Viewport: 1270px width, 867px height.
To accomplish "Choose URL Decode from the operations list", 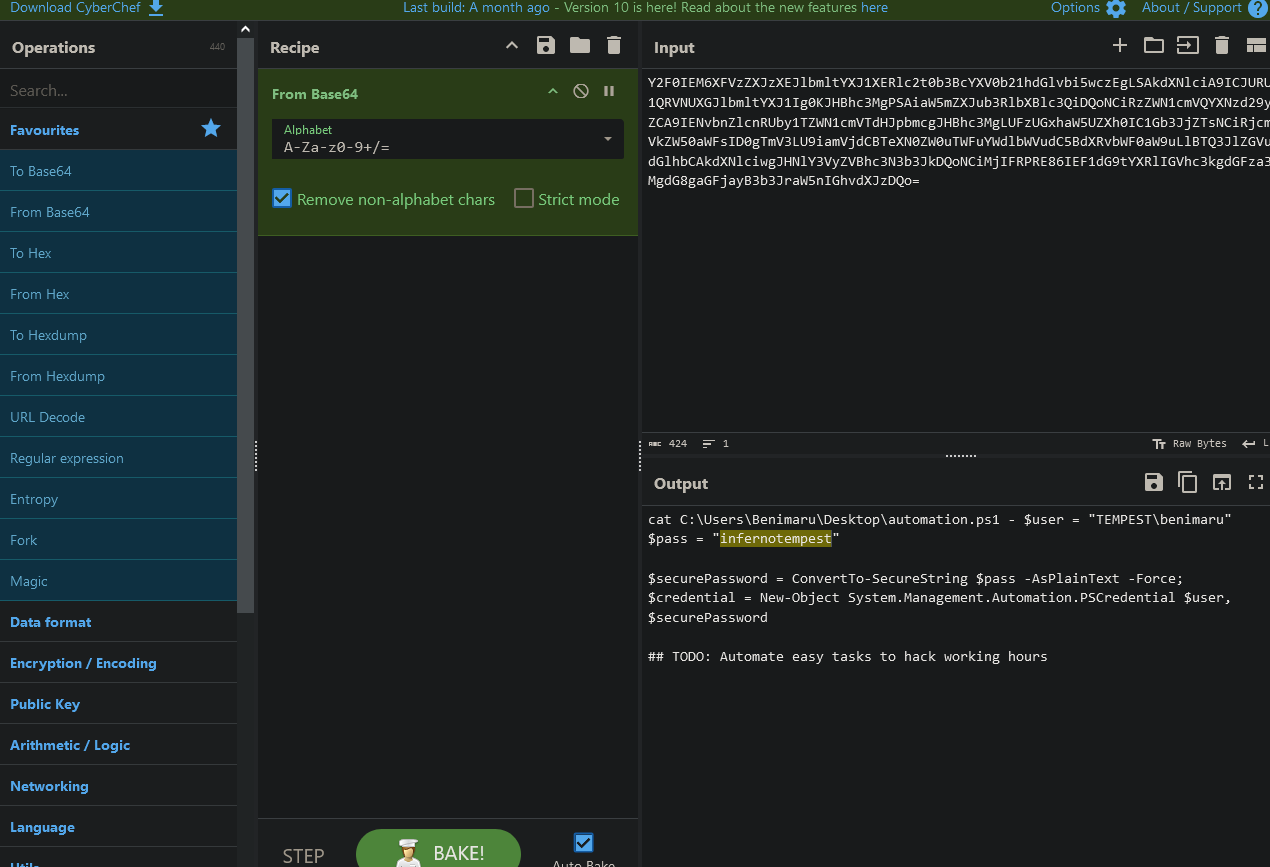I will tap(48, 417).
